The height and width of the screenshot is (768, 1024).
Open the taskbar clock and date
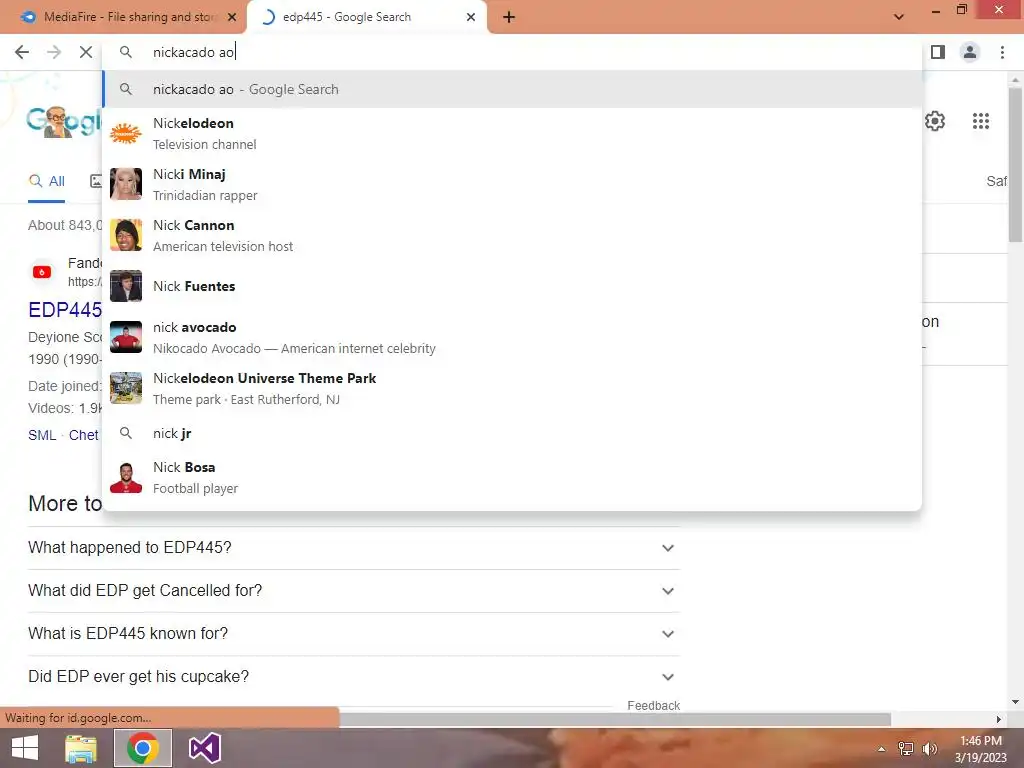click(981, 749)
